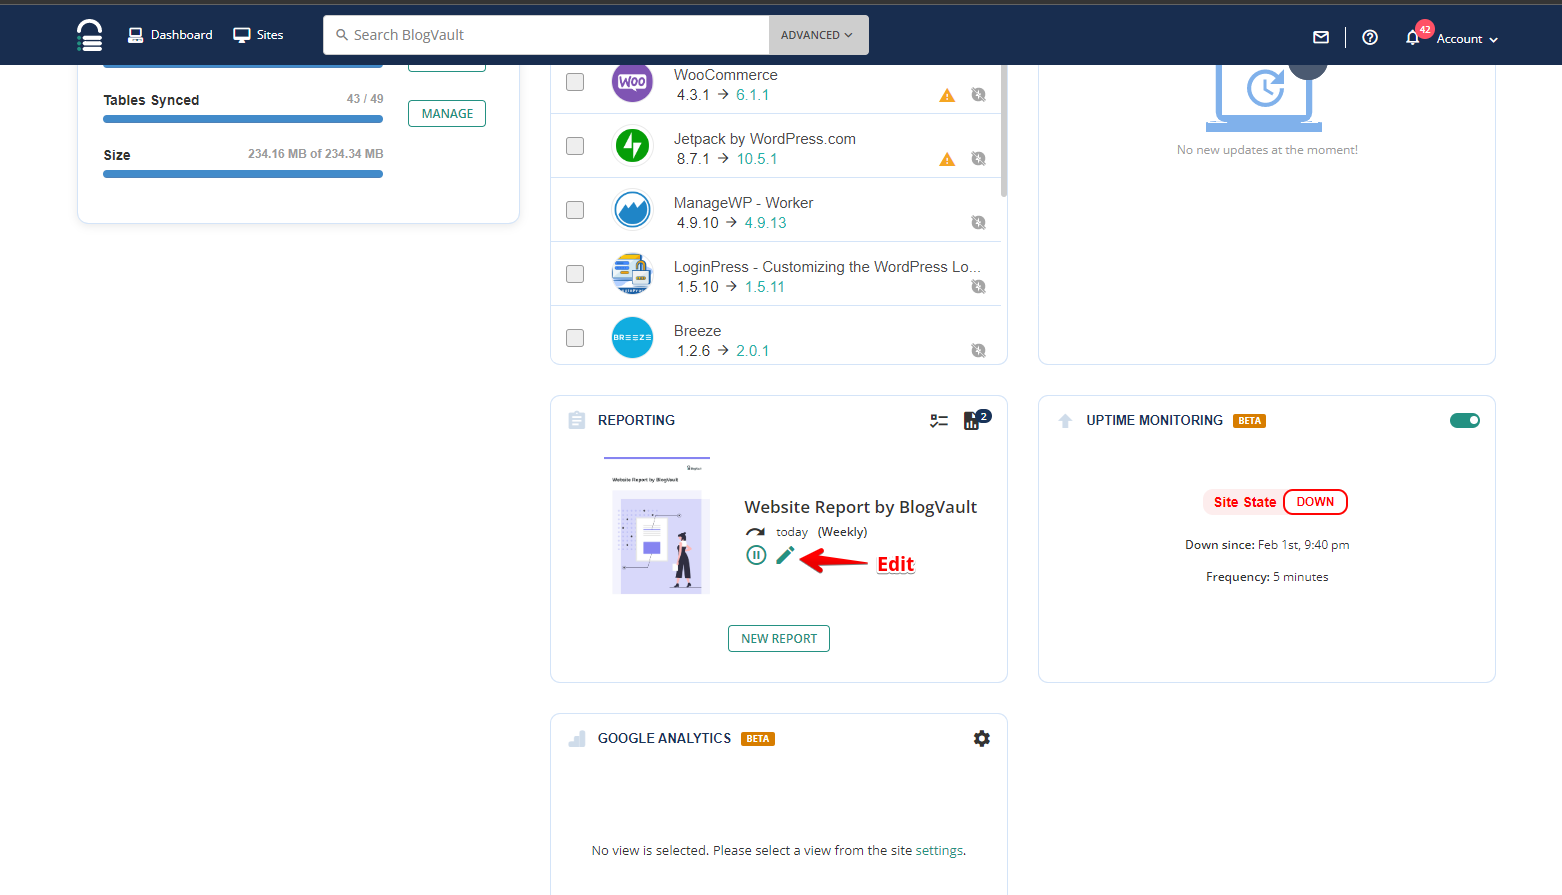The width and height of the screenshot is (1562, 895).
Task: Open Google Analytics settings gear
Action: (982, 739)
